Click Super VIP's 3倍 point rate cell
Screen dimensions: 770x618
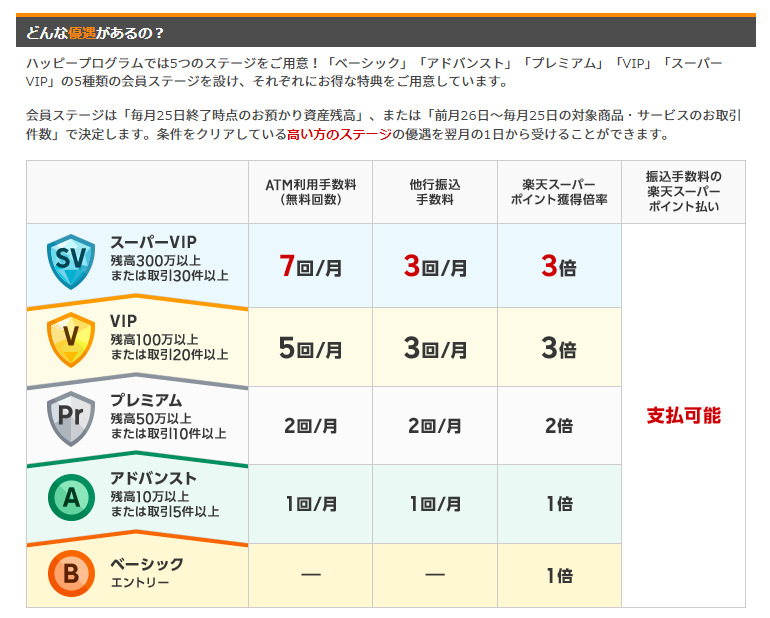[x=558, y=267]
